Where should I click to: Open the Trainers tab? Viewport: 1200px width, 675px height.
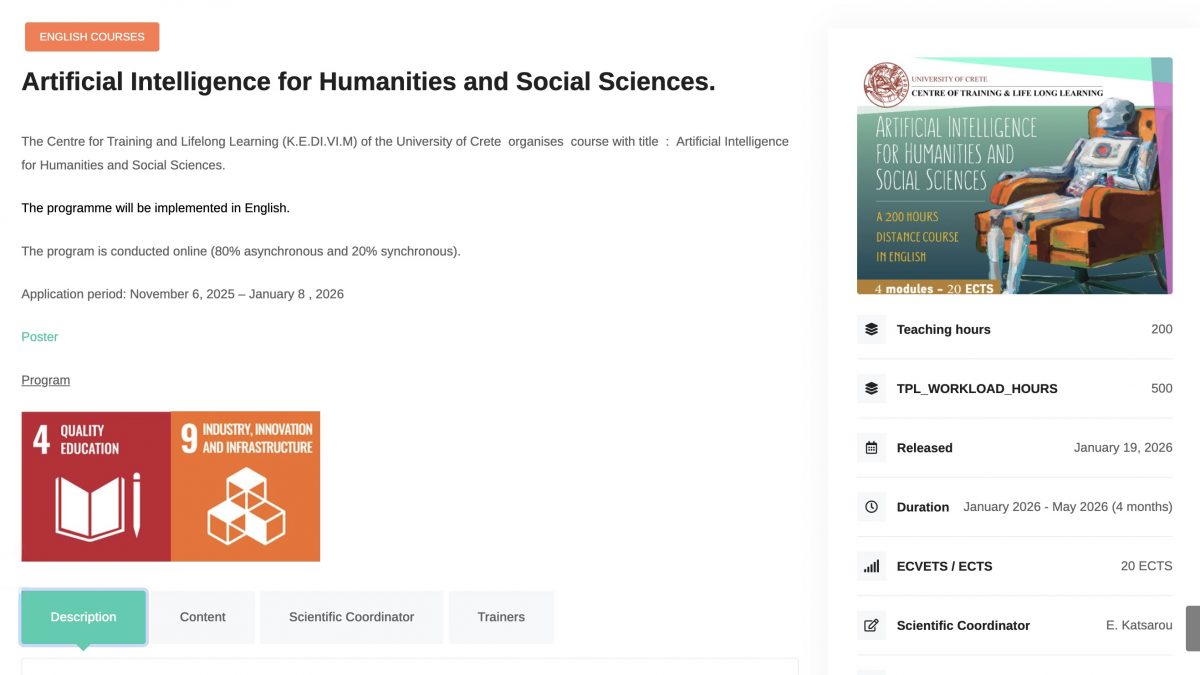(501, 617)
